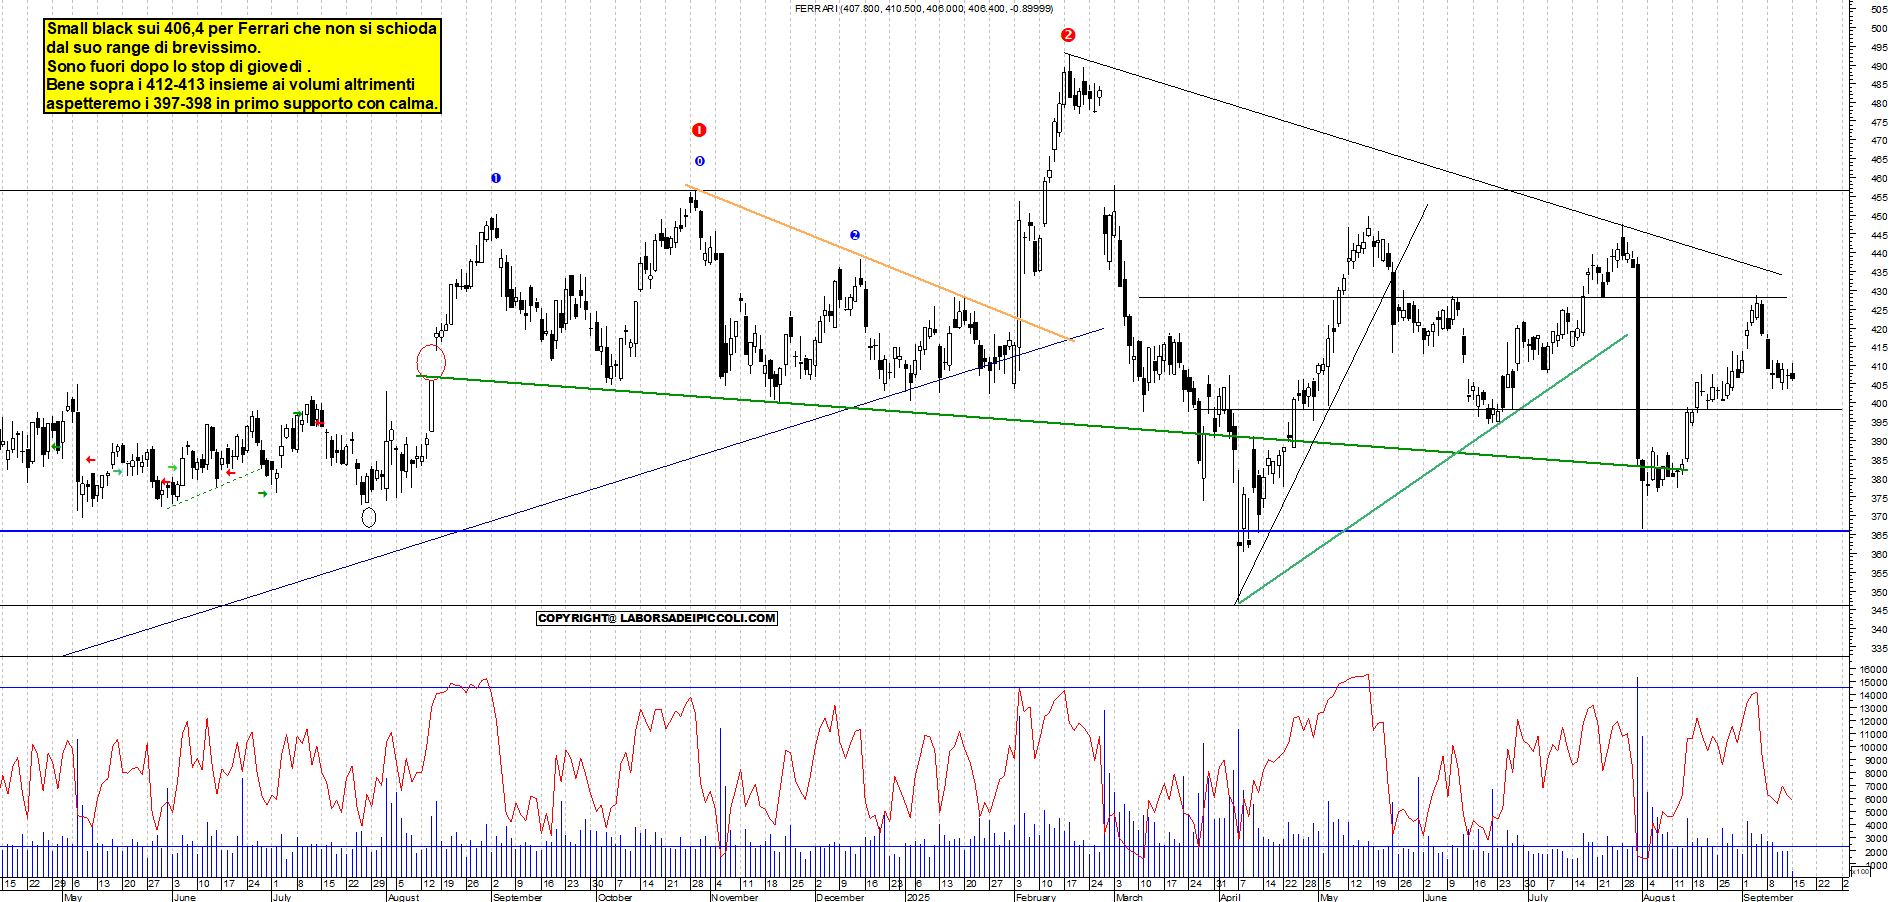Click the February label on the time axis
1890x902 pixels.
(1035, 897)
